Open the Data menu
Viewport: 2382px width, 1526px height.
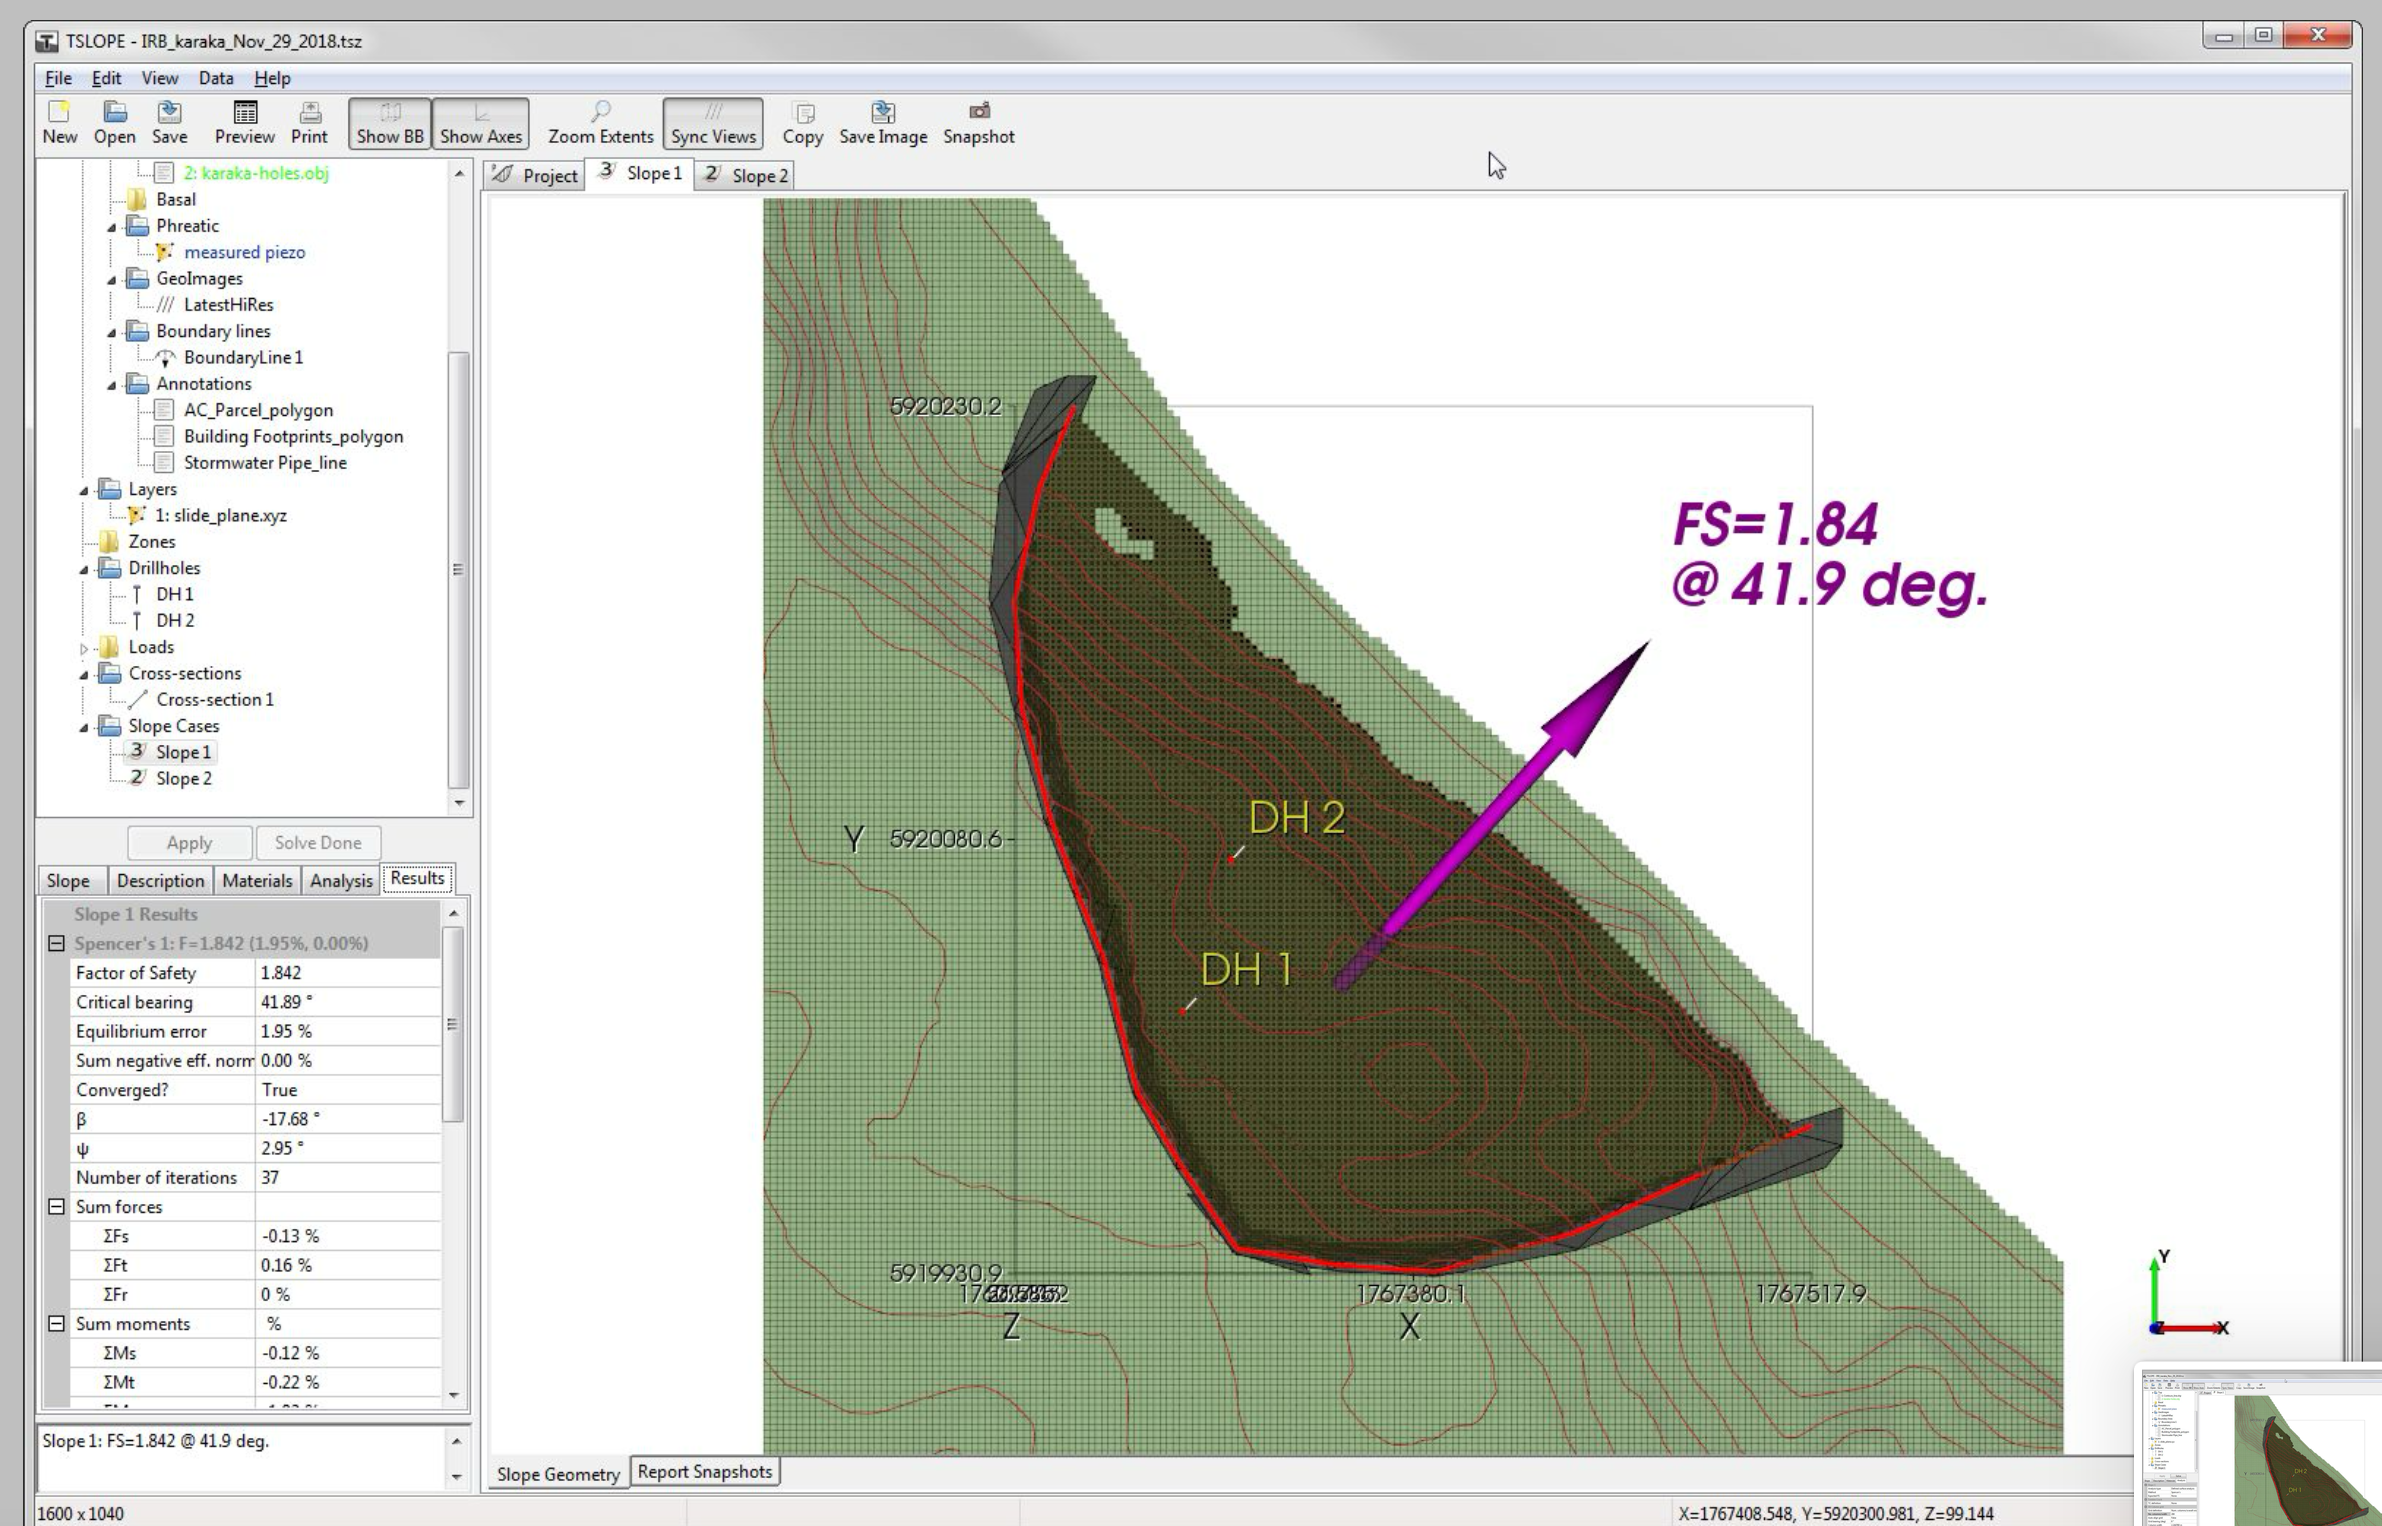point(215,78)
